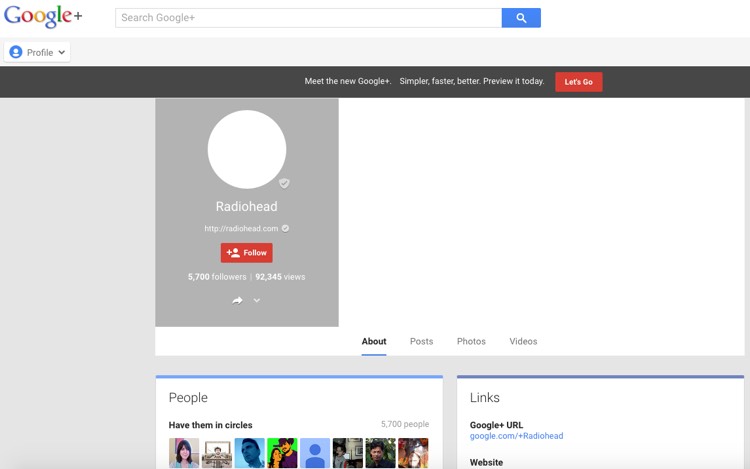Screen dimensions: 750x469
Task: Open follower thumbnail with green background couple
Action: pos(282,453)
